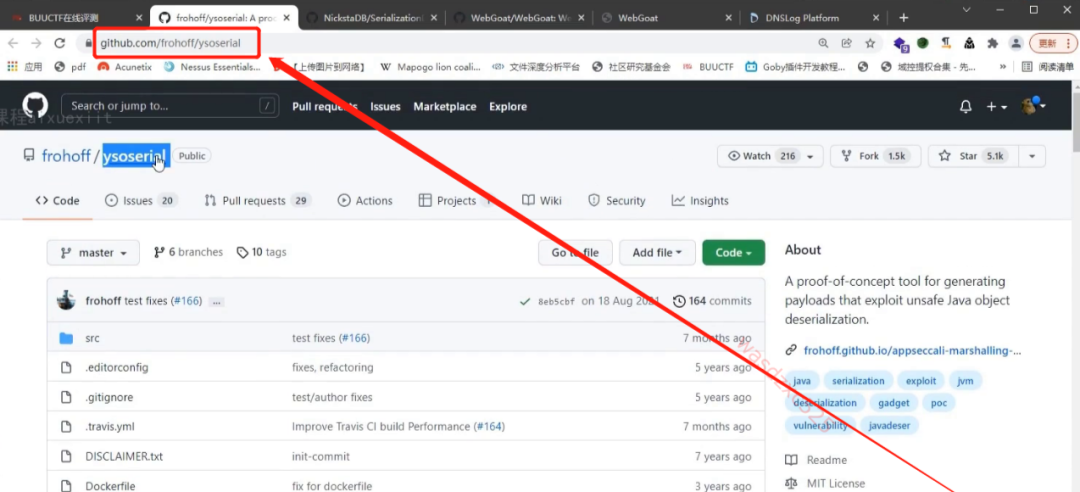1080x492 pixels.
Task: Open the apps grid icon in bookmarks bar
Action: (x=12, y=67)
